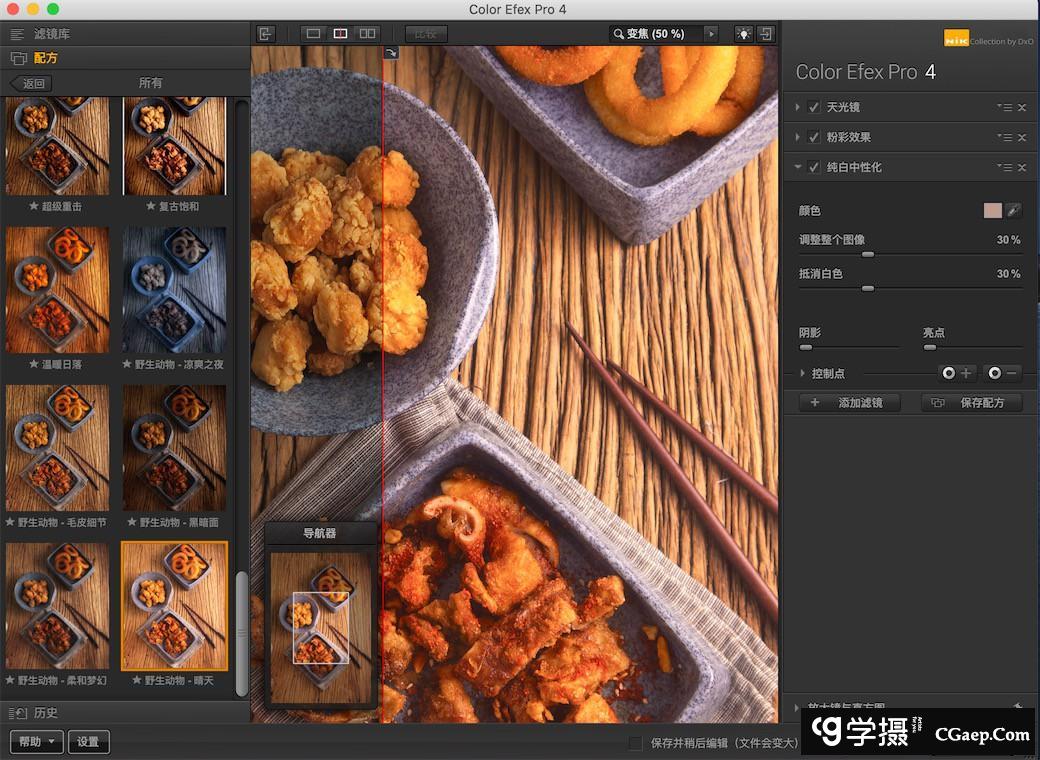The image size is (1040, 760).
Task: Remove the 天光镜 filter with X
Action: [x=1022, y=108]
